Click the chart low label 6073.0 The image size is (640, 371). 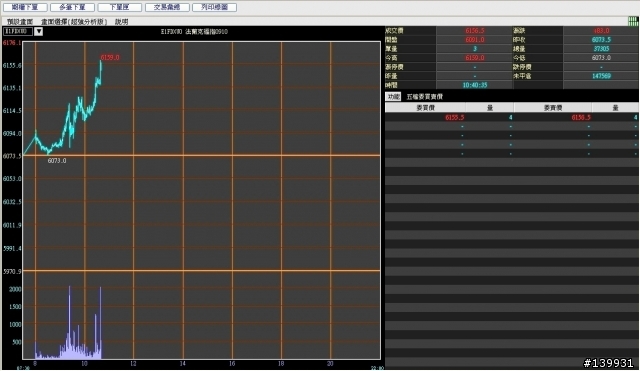pyautogui.click(x=57, y=161)
